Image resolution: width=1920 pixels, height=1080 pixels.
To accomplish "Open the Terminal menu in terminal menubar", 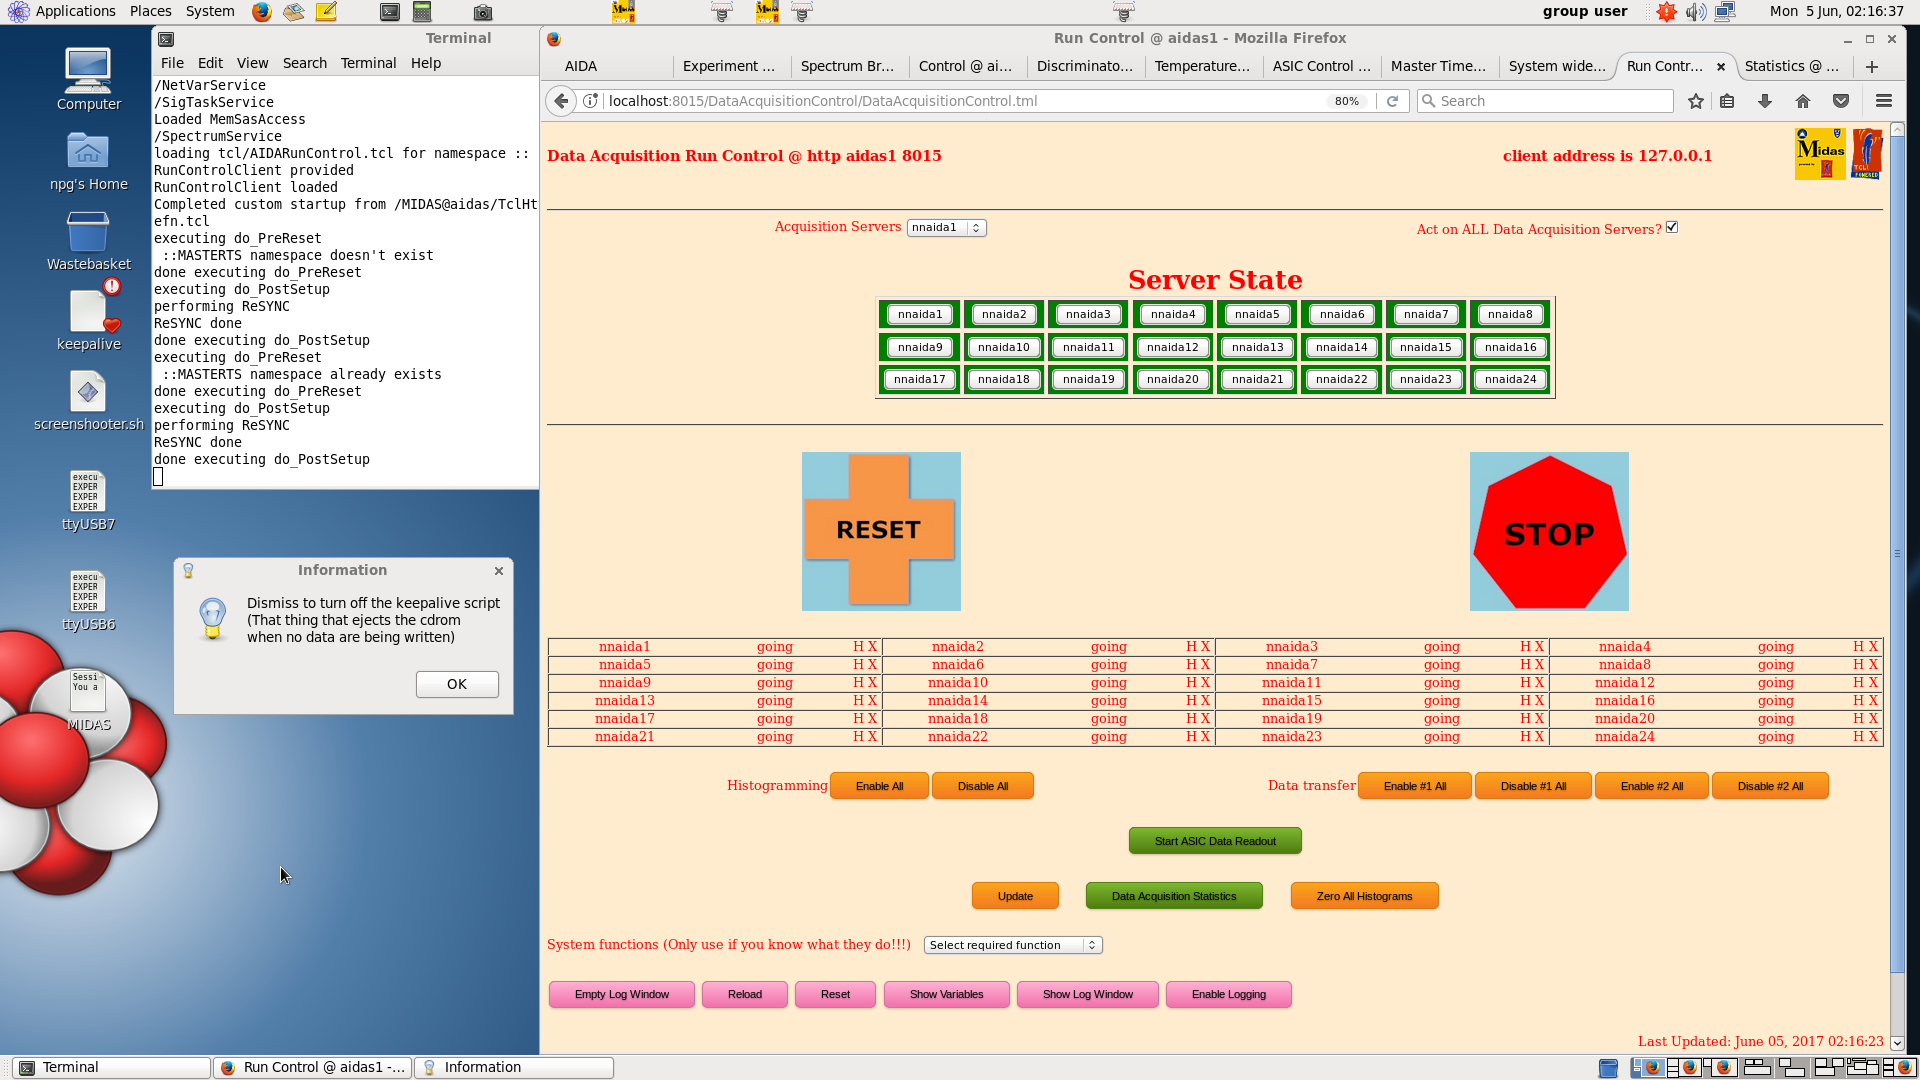I will (x=368, y=63).
